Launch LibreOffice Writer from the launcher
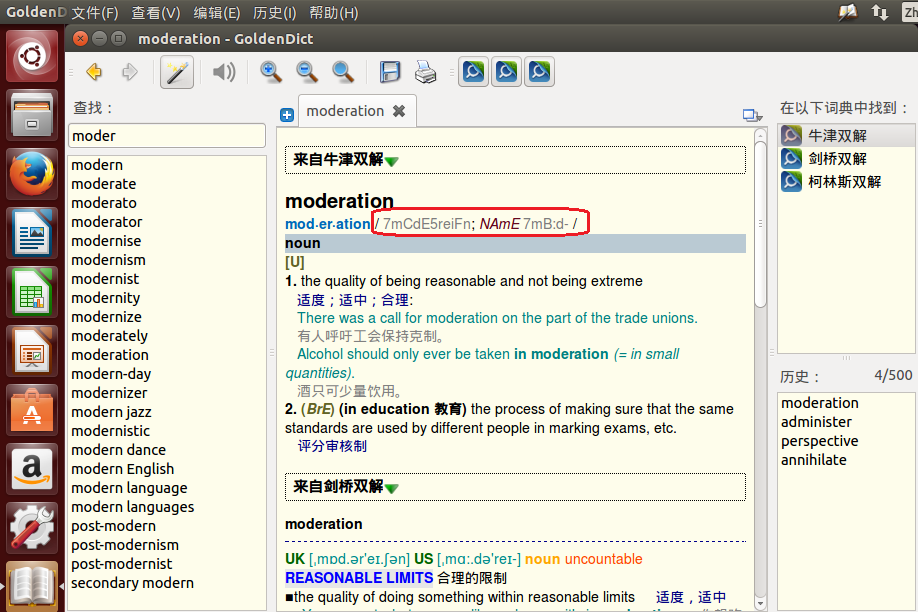This screenshot has height=612, width=918. (32, 233)
